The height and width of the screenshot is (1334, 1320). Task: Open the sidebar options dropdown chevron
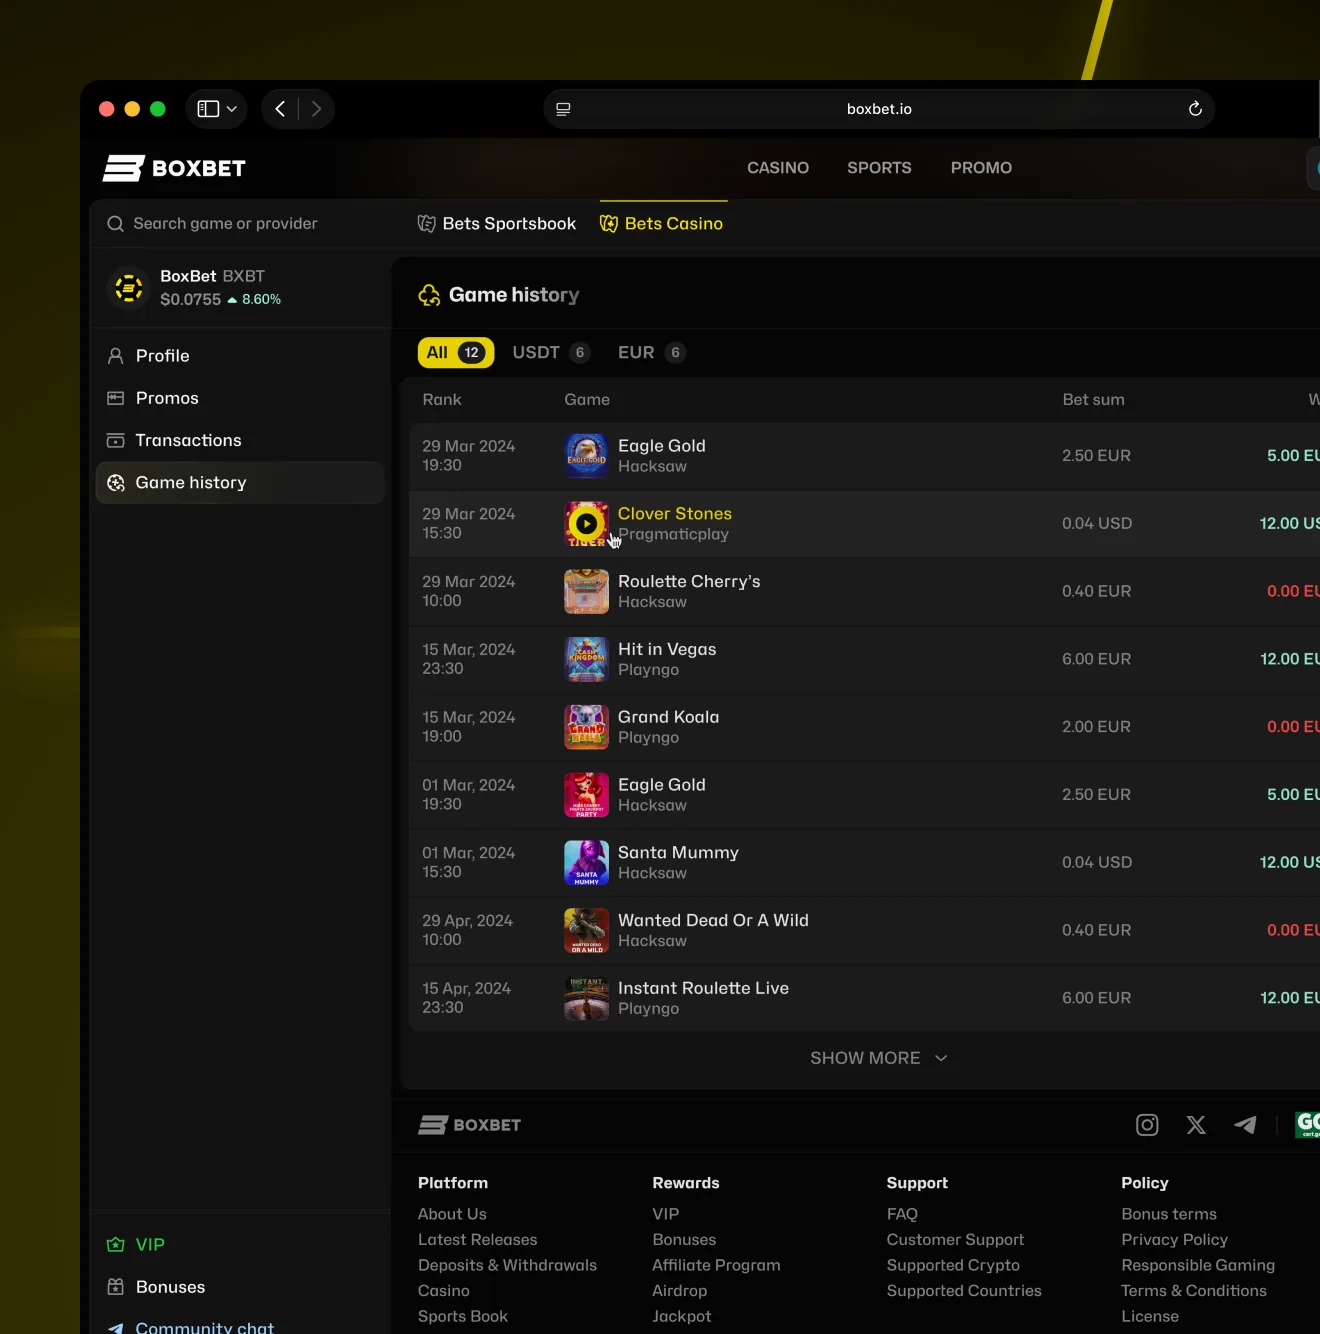pyautogui.click(x=232, y=109)
